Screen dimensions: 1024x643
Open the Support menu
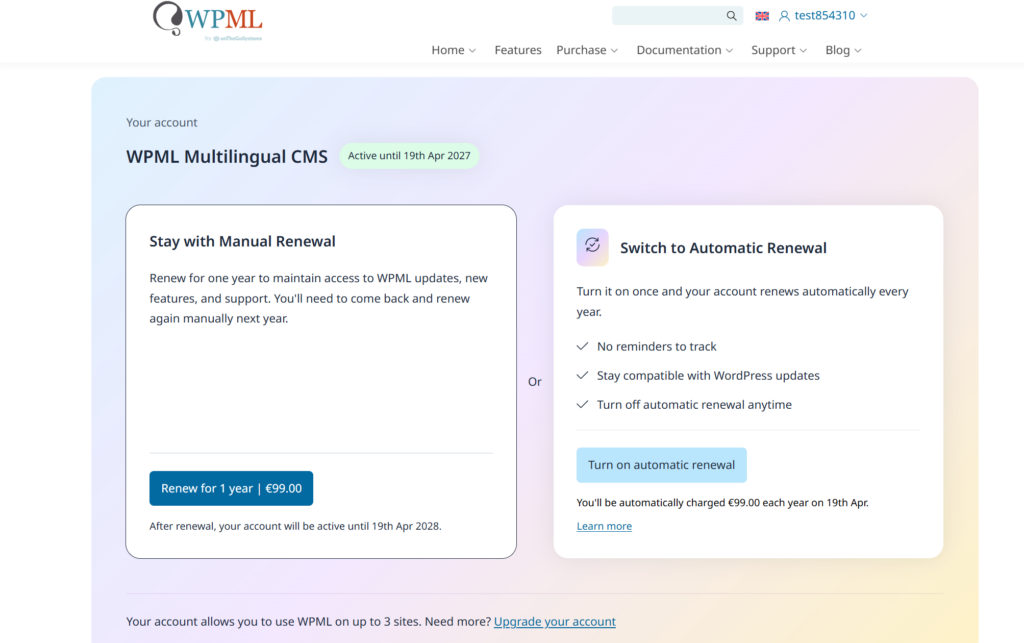pyautogui.click(x=774, y=49)
